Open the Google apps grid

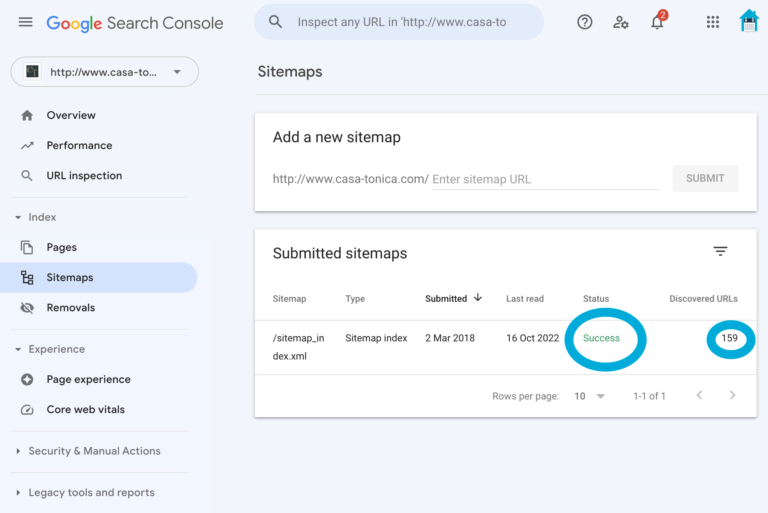coord(713,22)
